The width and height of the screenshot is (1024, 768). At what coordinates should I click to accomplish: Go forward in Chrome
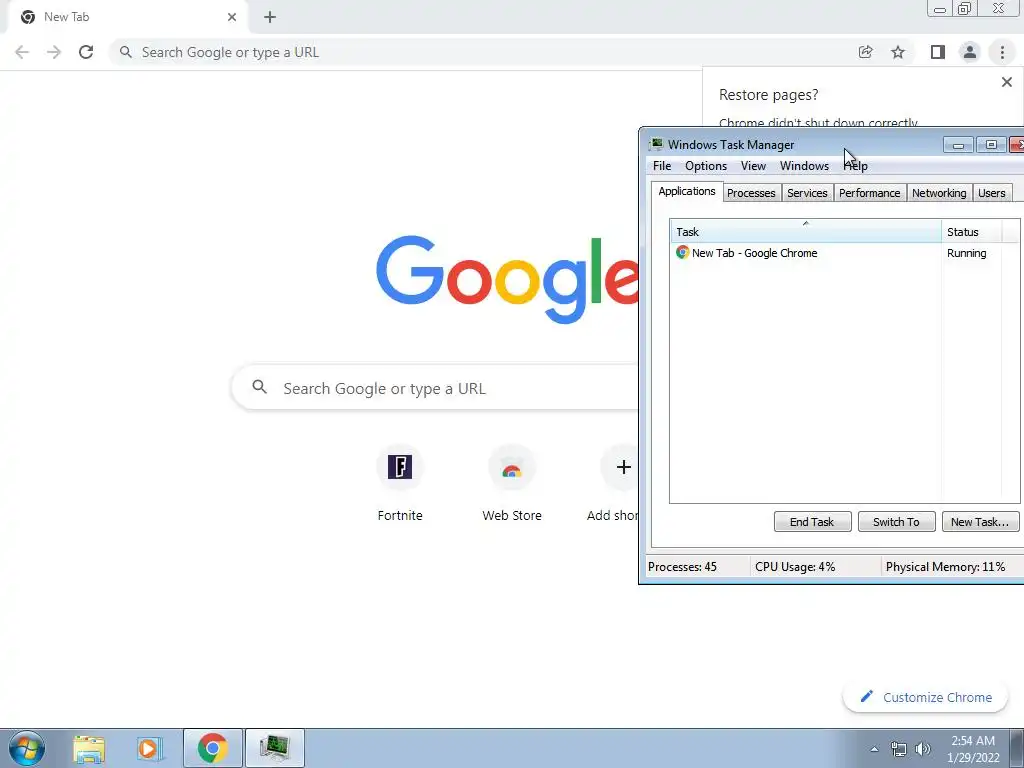pyautogui.click(x=54, y=52)
